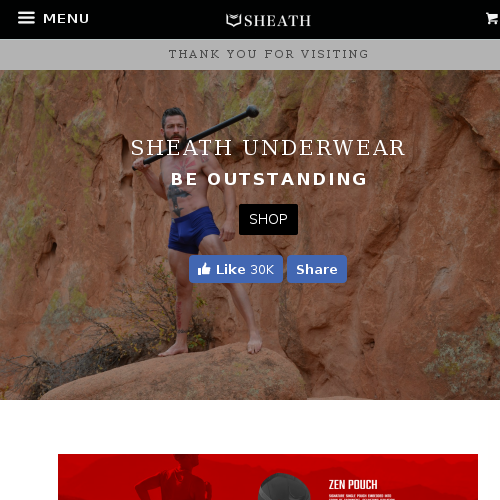Open the red Zen Pouch promo banner

[268, 477]
